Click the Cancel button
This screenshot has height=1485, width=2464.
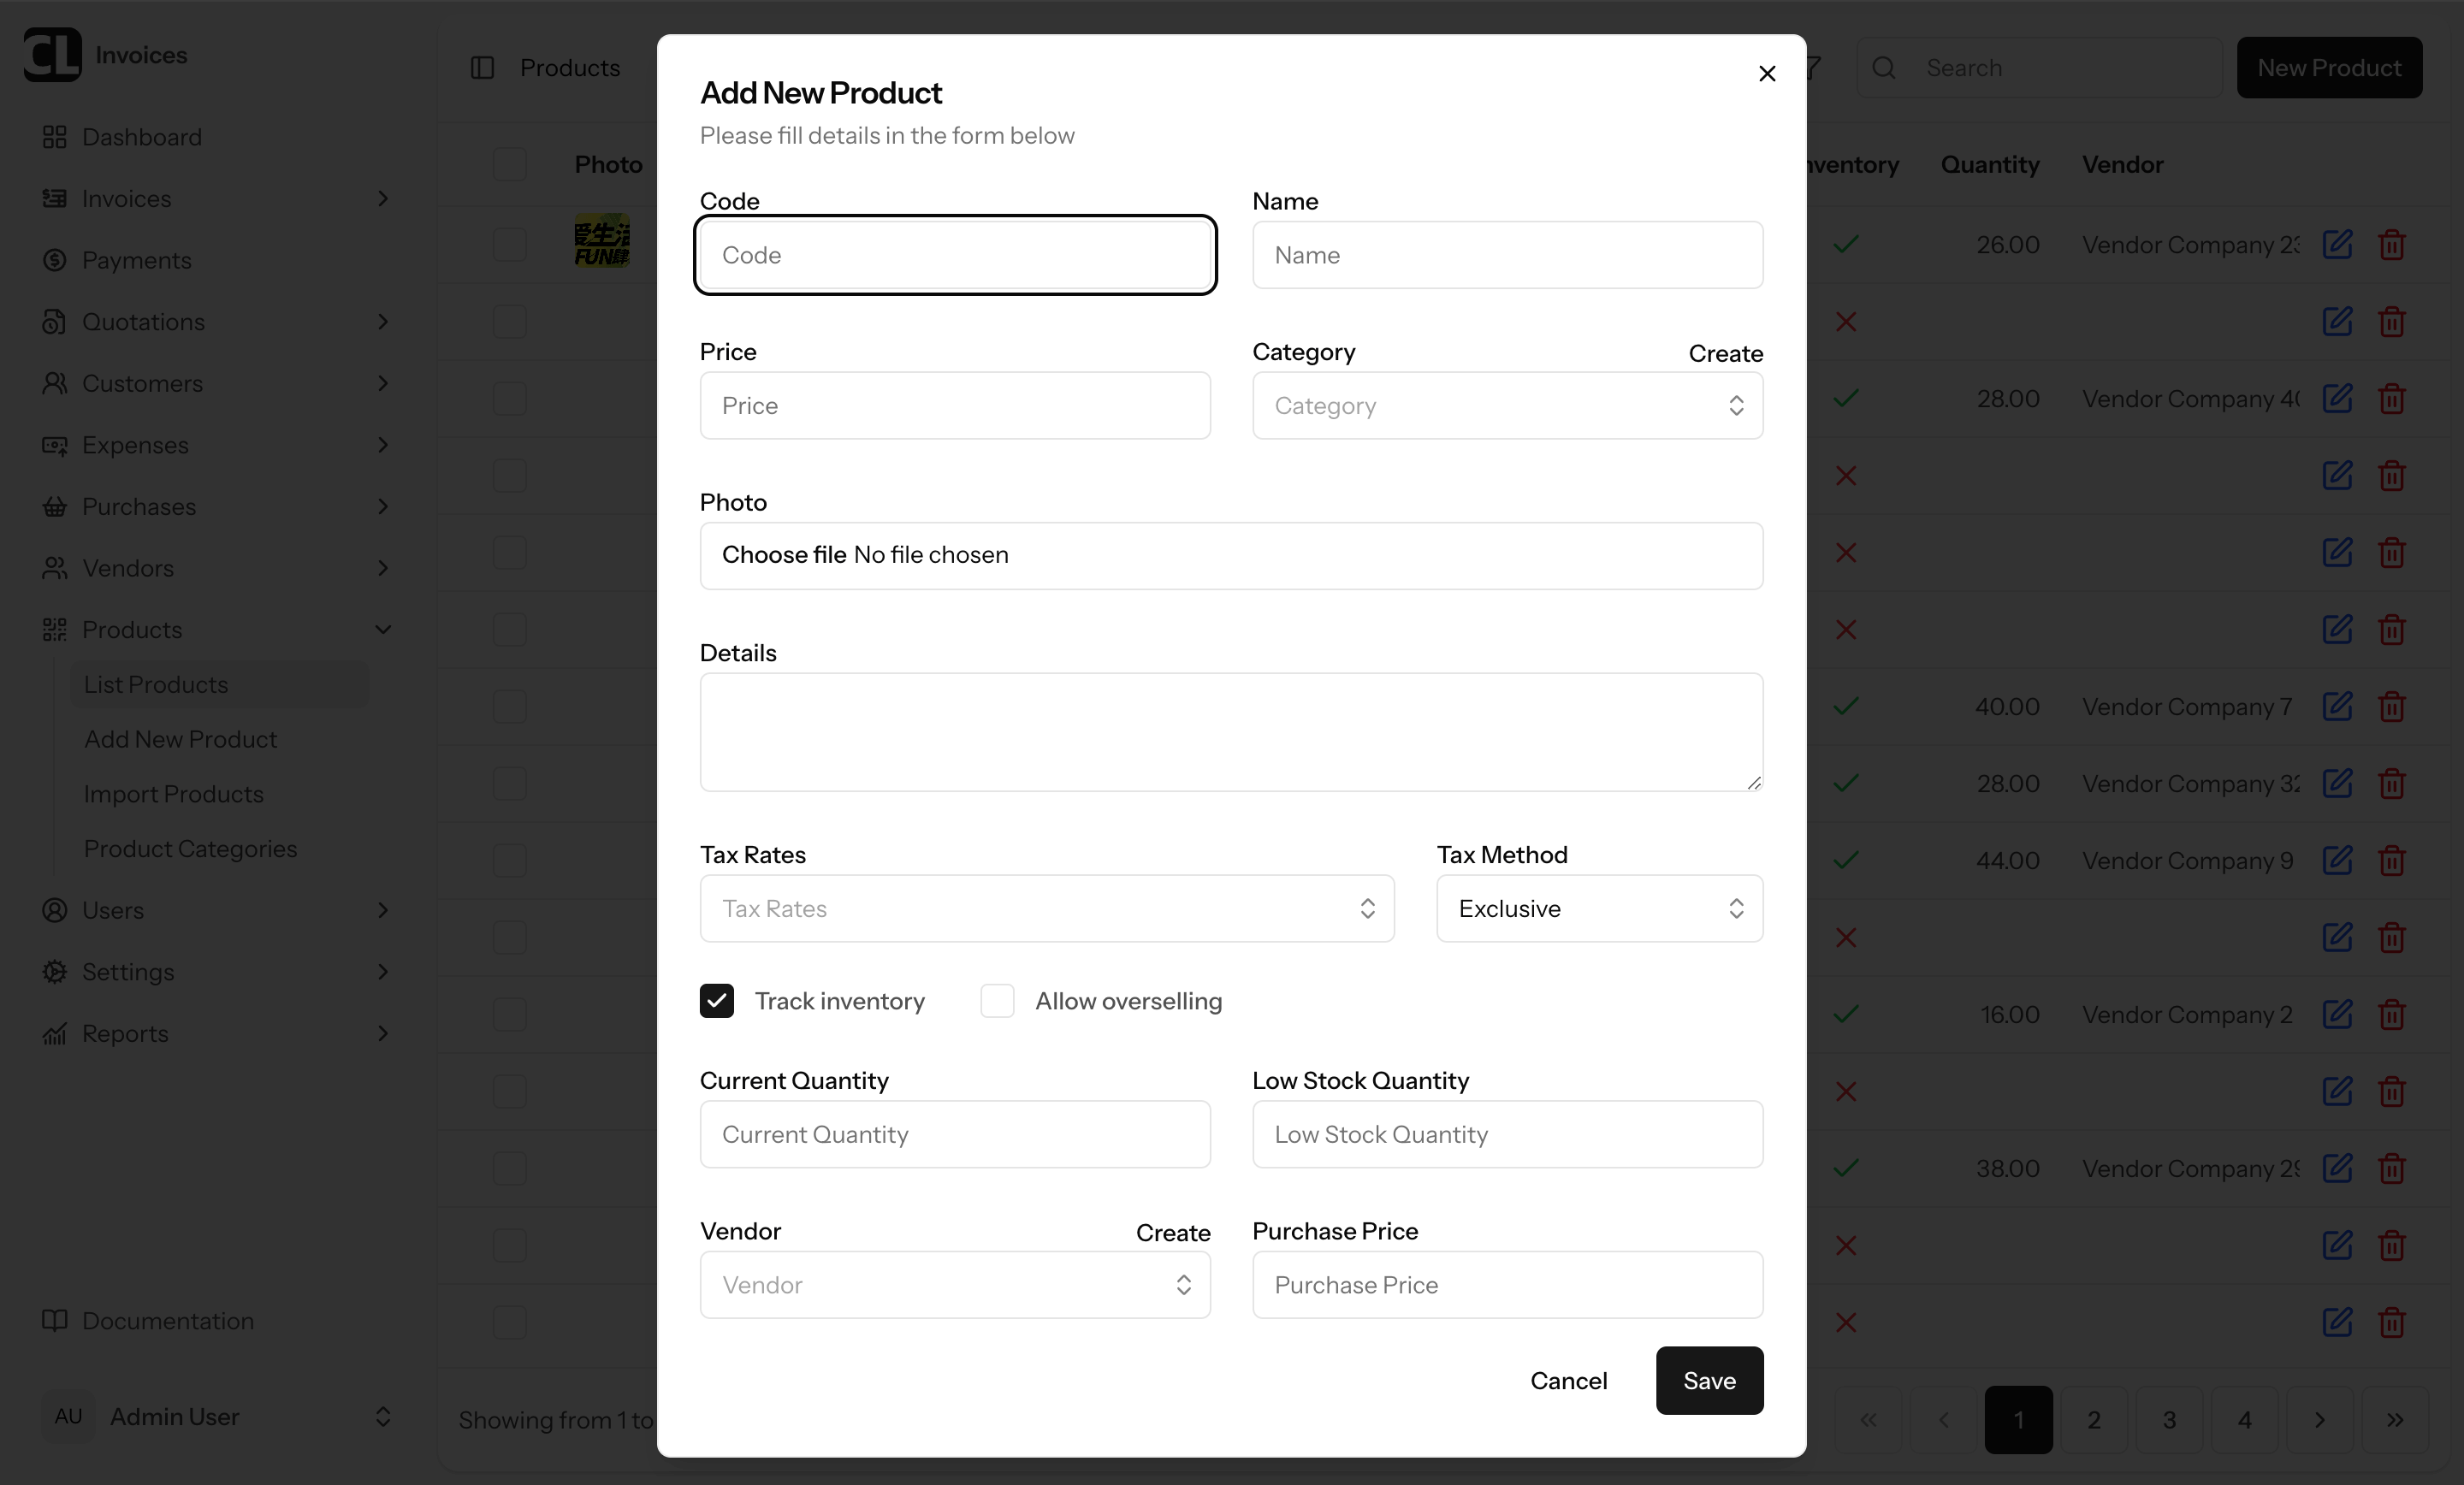pos(1568,1380)
